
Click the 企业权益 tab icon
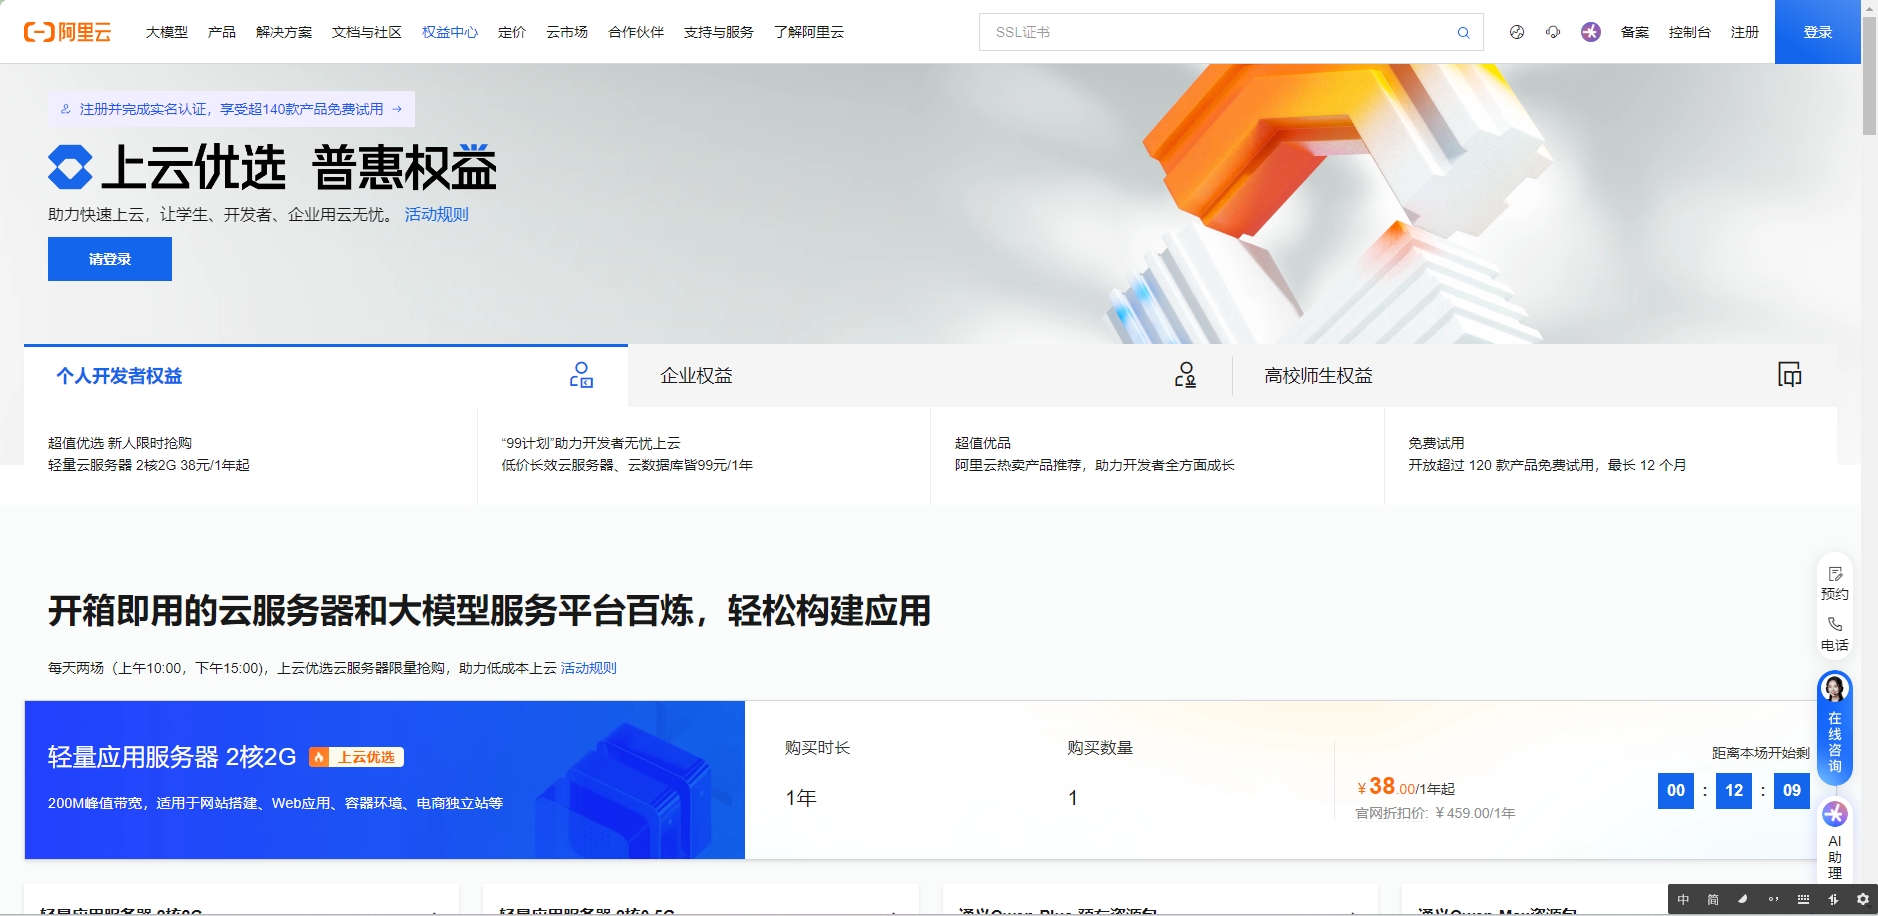coord(1185,375)
